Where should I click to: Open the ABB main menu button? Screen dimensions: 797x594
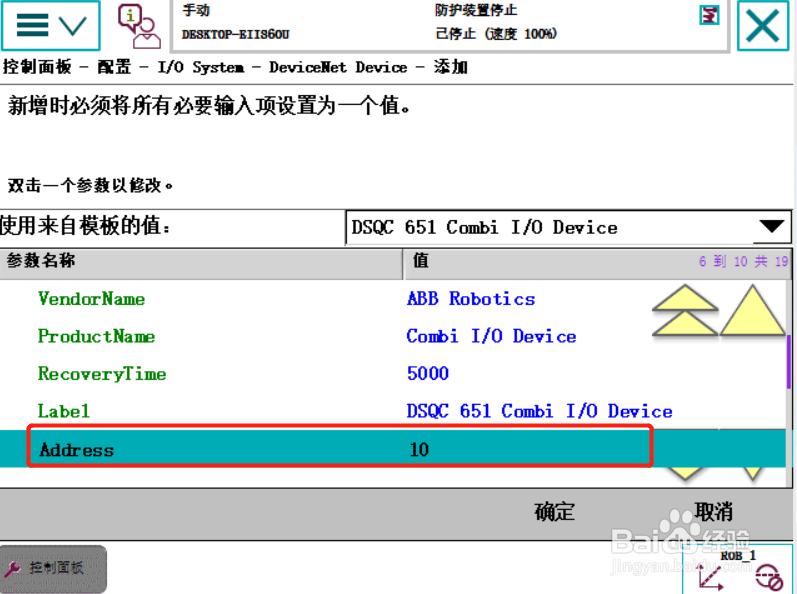coord(50,25)
